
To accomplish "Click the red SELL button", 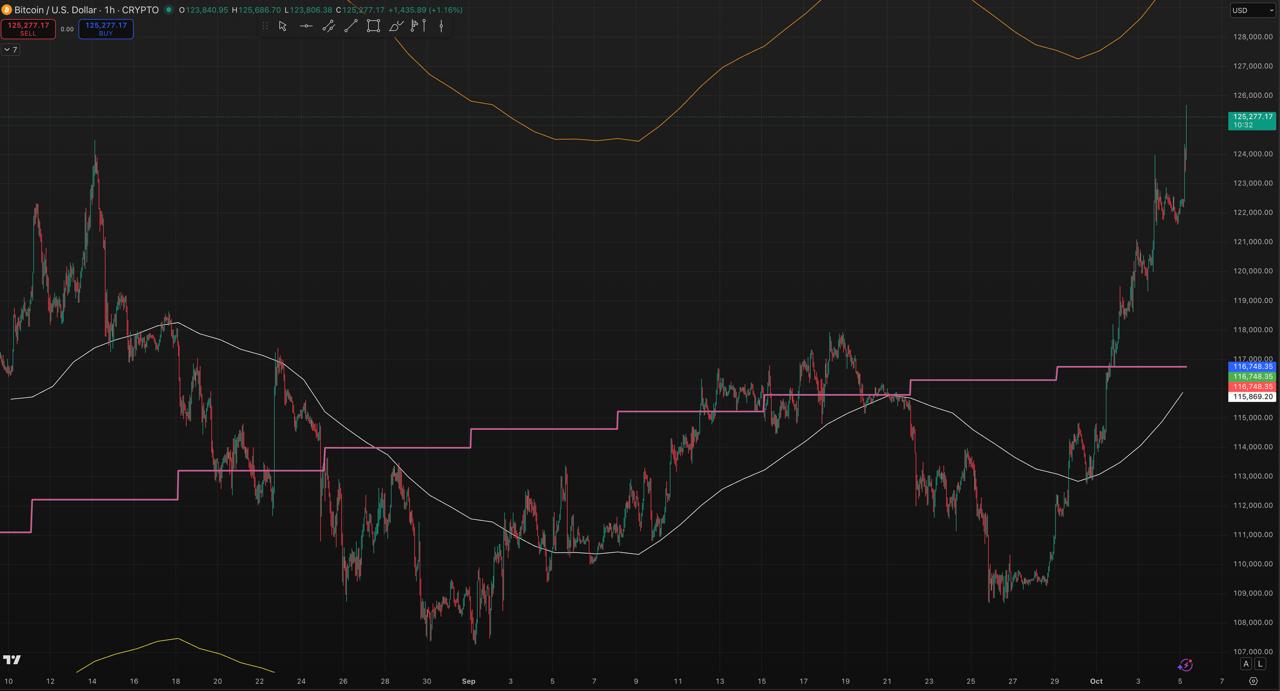I will click(x=28, y=29).
